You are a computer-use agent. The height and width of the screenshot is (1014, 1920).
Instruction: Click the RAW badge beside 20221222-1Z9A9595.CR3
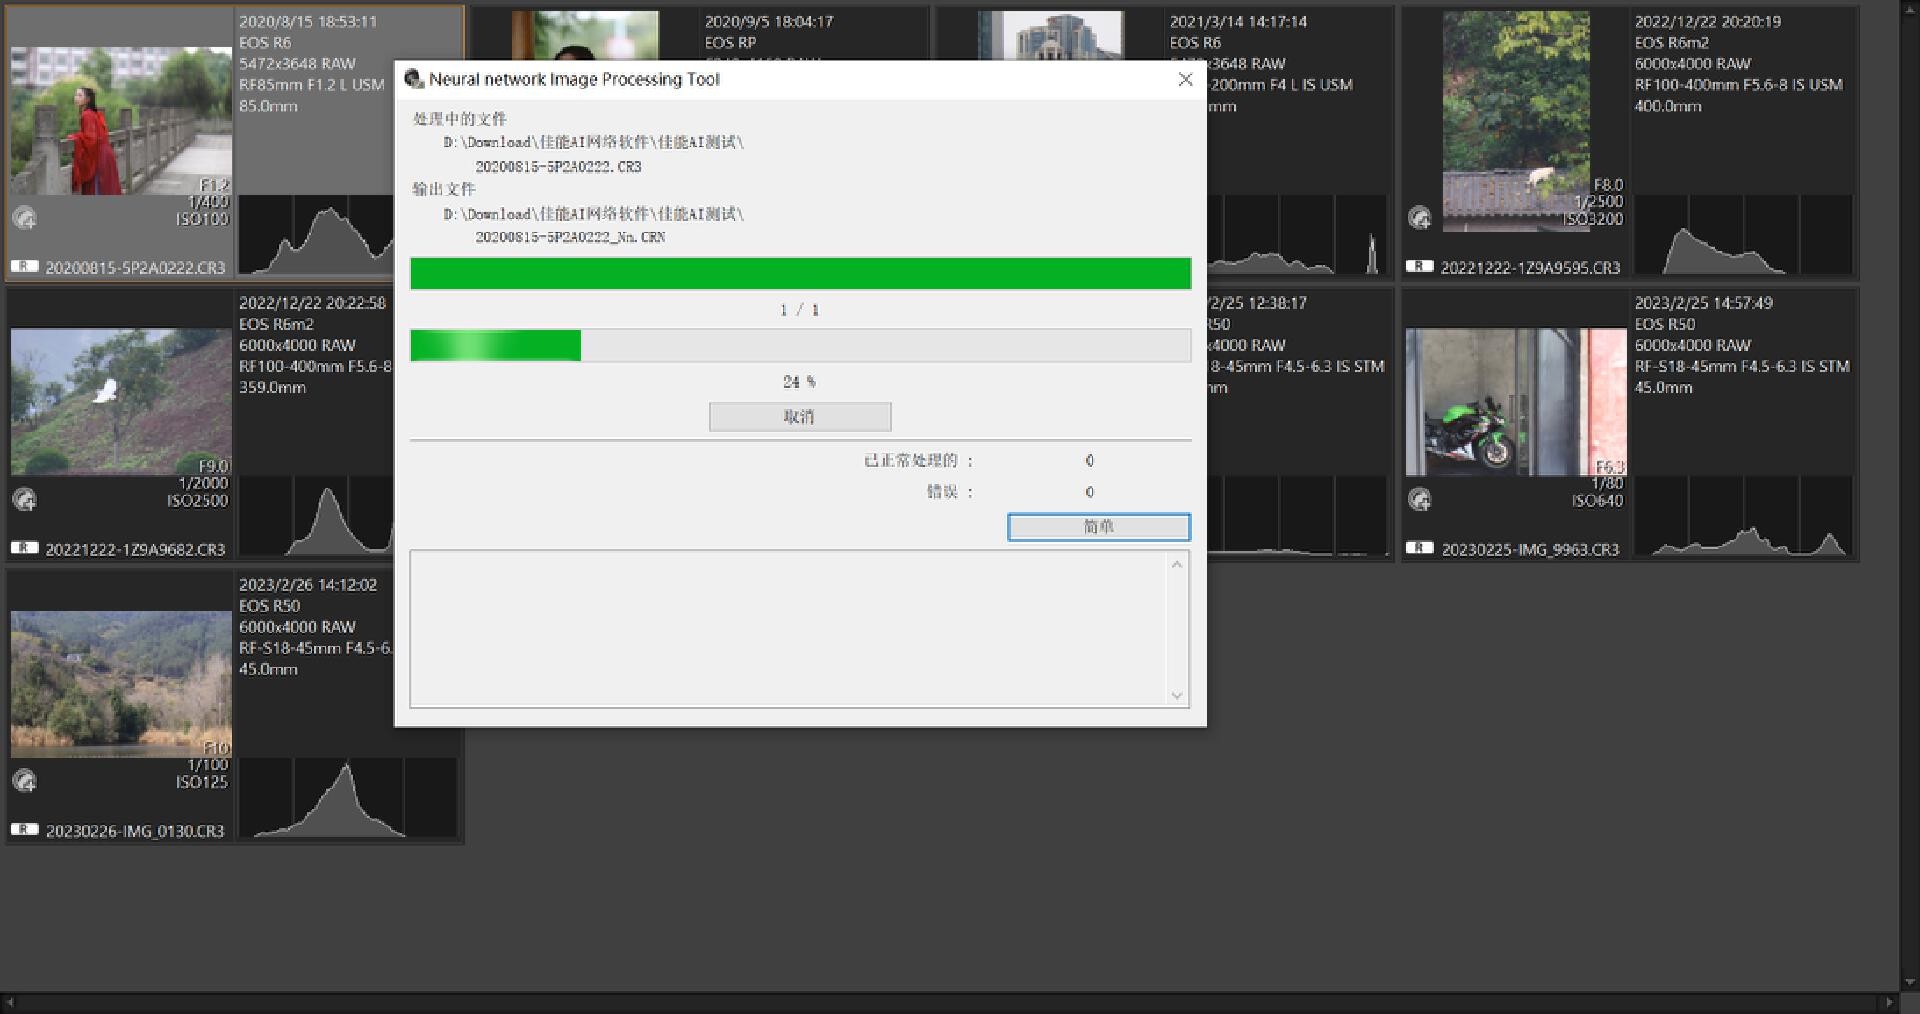click(x=1419, y=267)
